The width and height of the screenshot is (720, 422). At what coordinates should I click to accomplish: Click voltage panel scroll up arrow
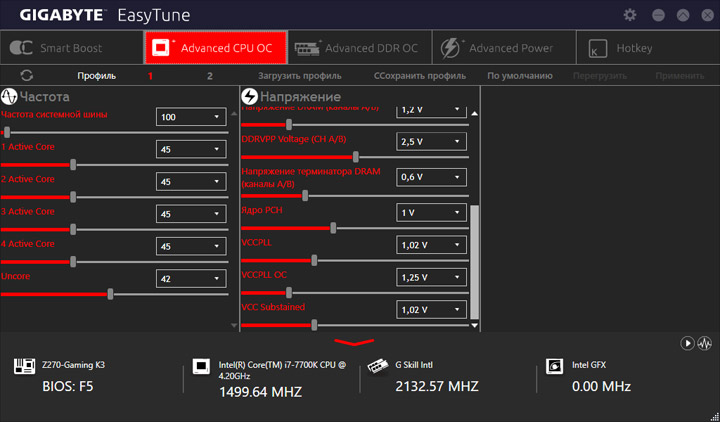[474, 113]
